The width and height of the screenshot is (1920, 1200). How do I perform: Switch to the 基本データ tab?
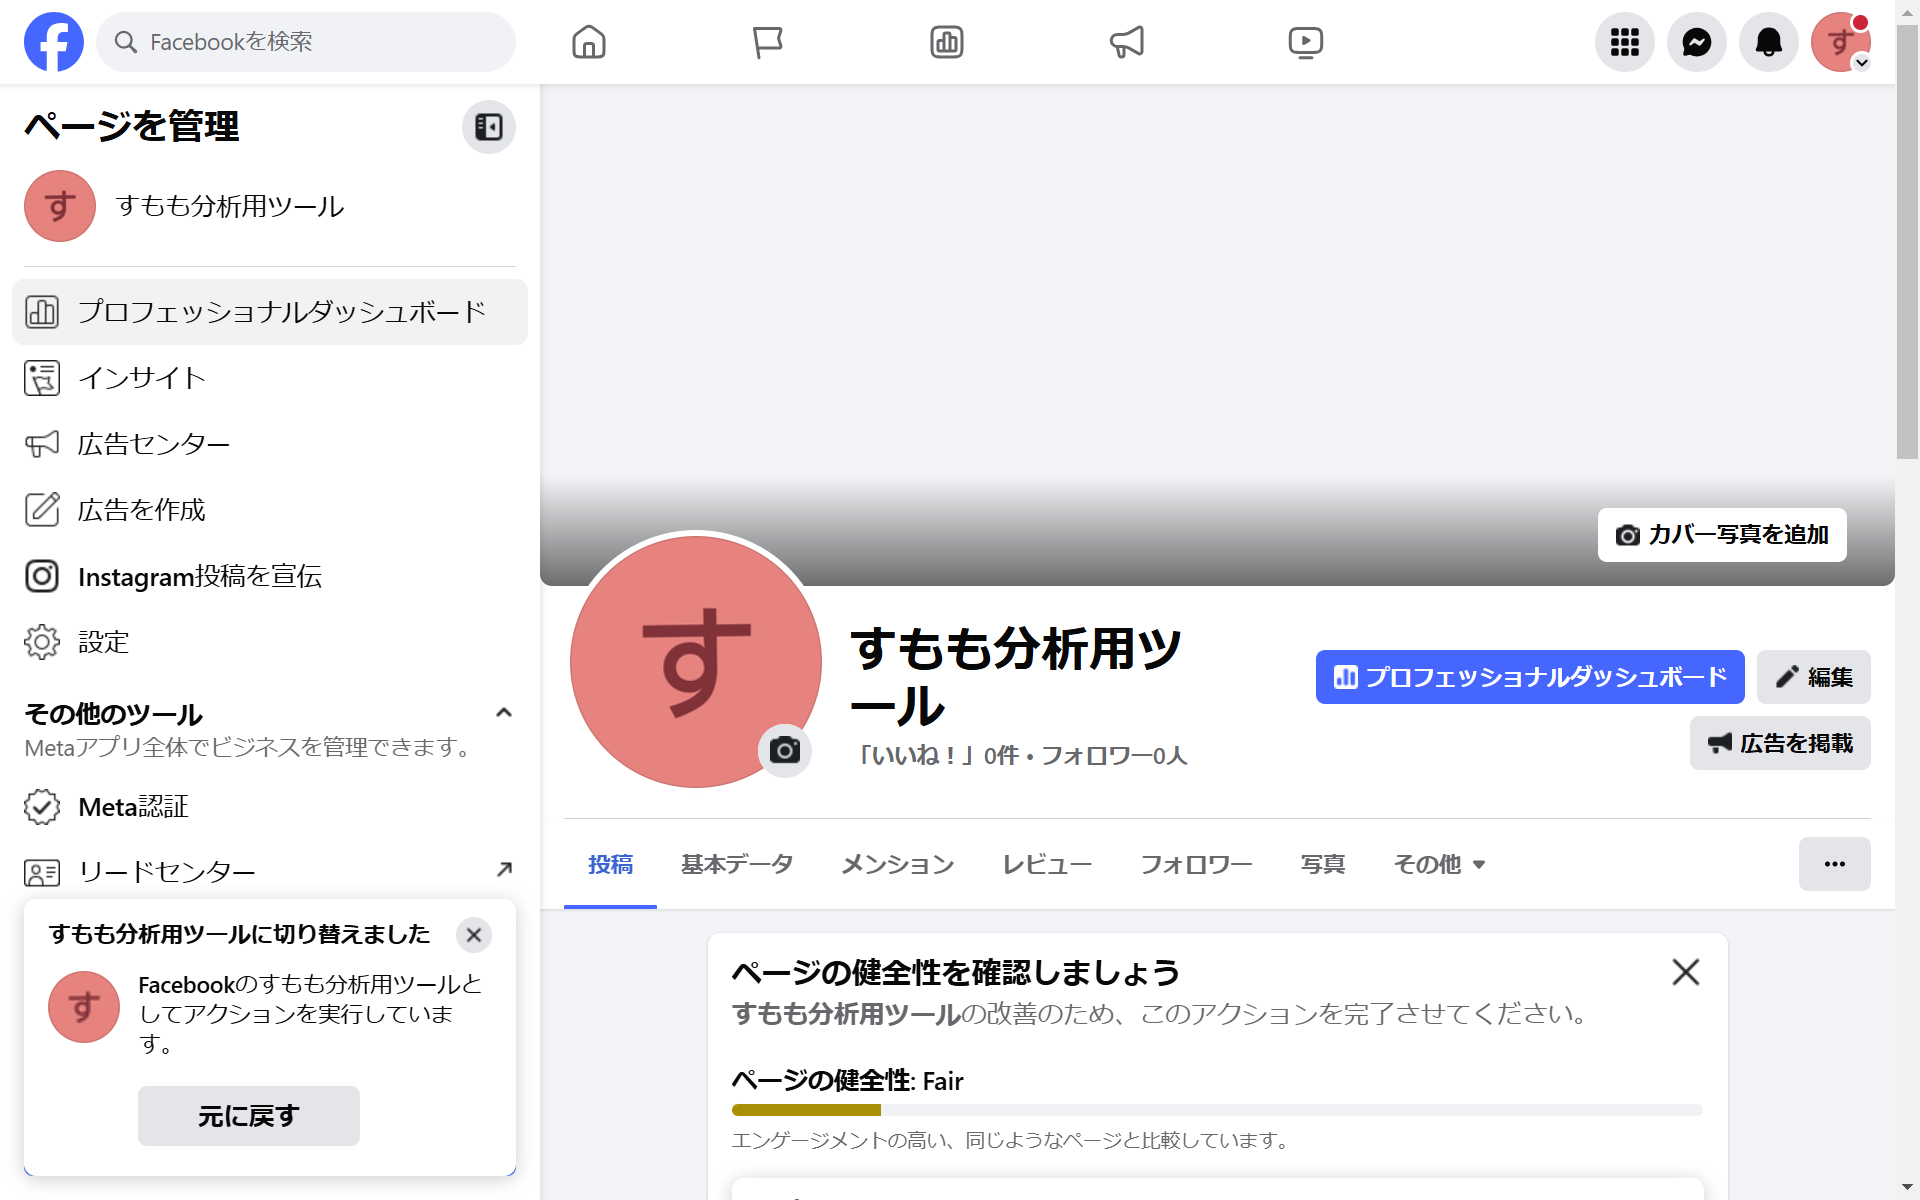coord(736,864)
